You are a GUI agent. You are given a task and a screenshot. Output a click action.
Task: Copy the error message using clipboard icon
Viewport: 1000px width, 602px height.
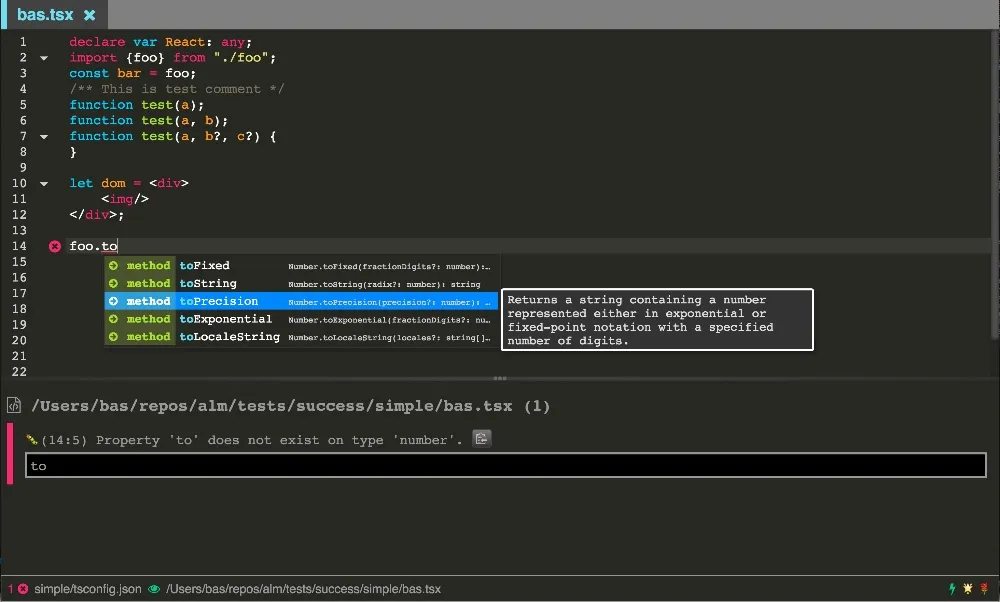pos(481,438)
